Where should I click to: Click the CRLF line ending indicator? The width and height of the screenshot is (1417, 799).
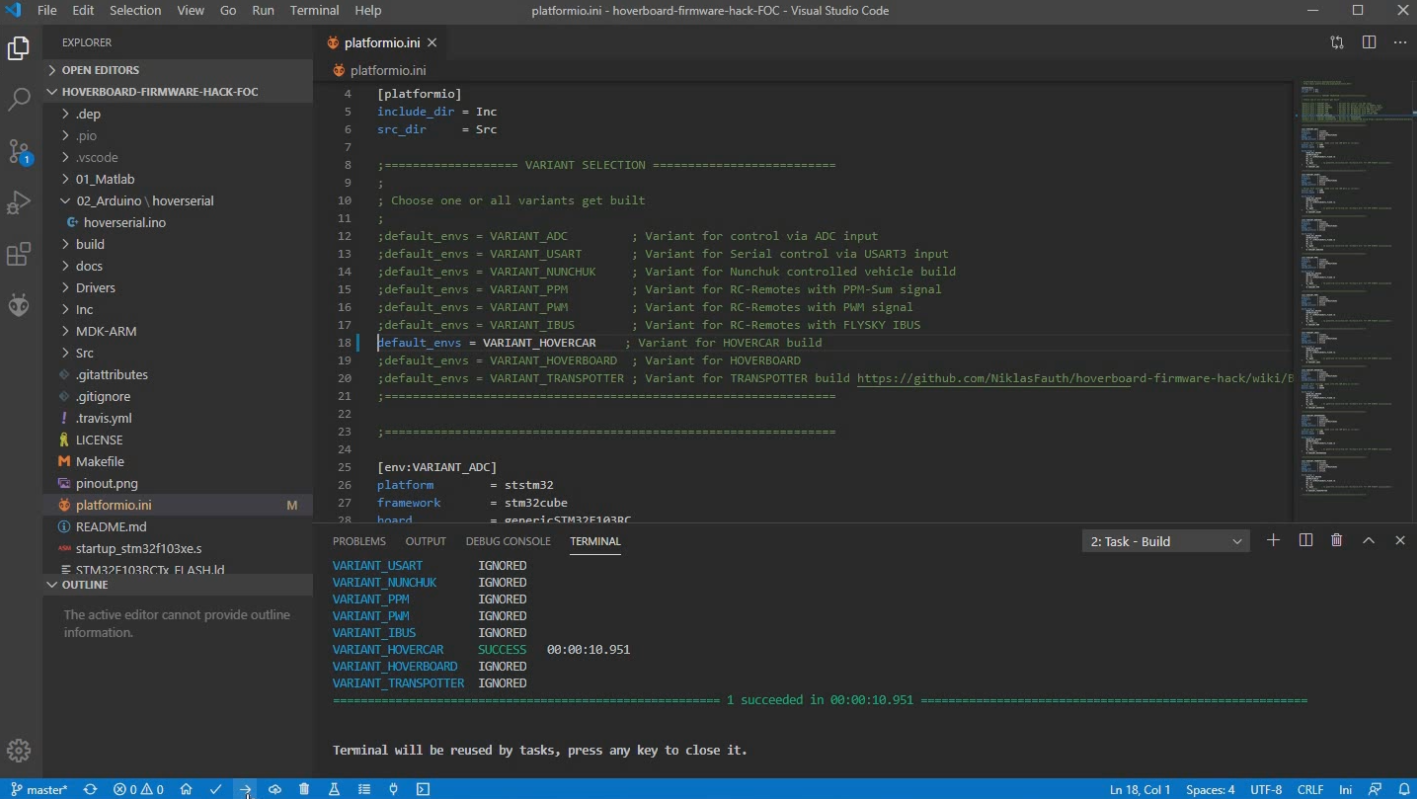tap(1310, 789)
